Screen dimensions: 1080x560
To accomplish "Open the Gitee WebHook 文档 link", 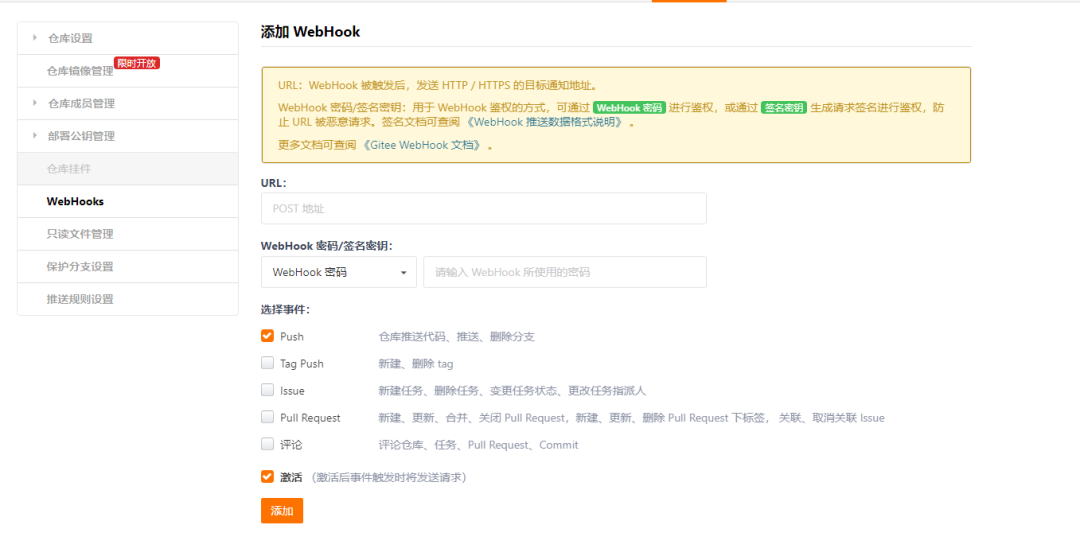I will pyautogui.click(x=422, y=145).
